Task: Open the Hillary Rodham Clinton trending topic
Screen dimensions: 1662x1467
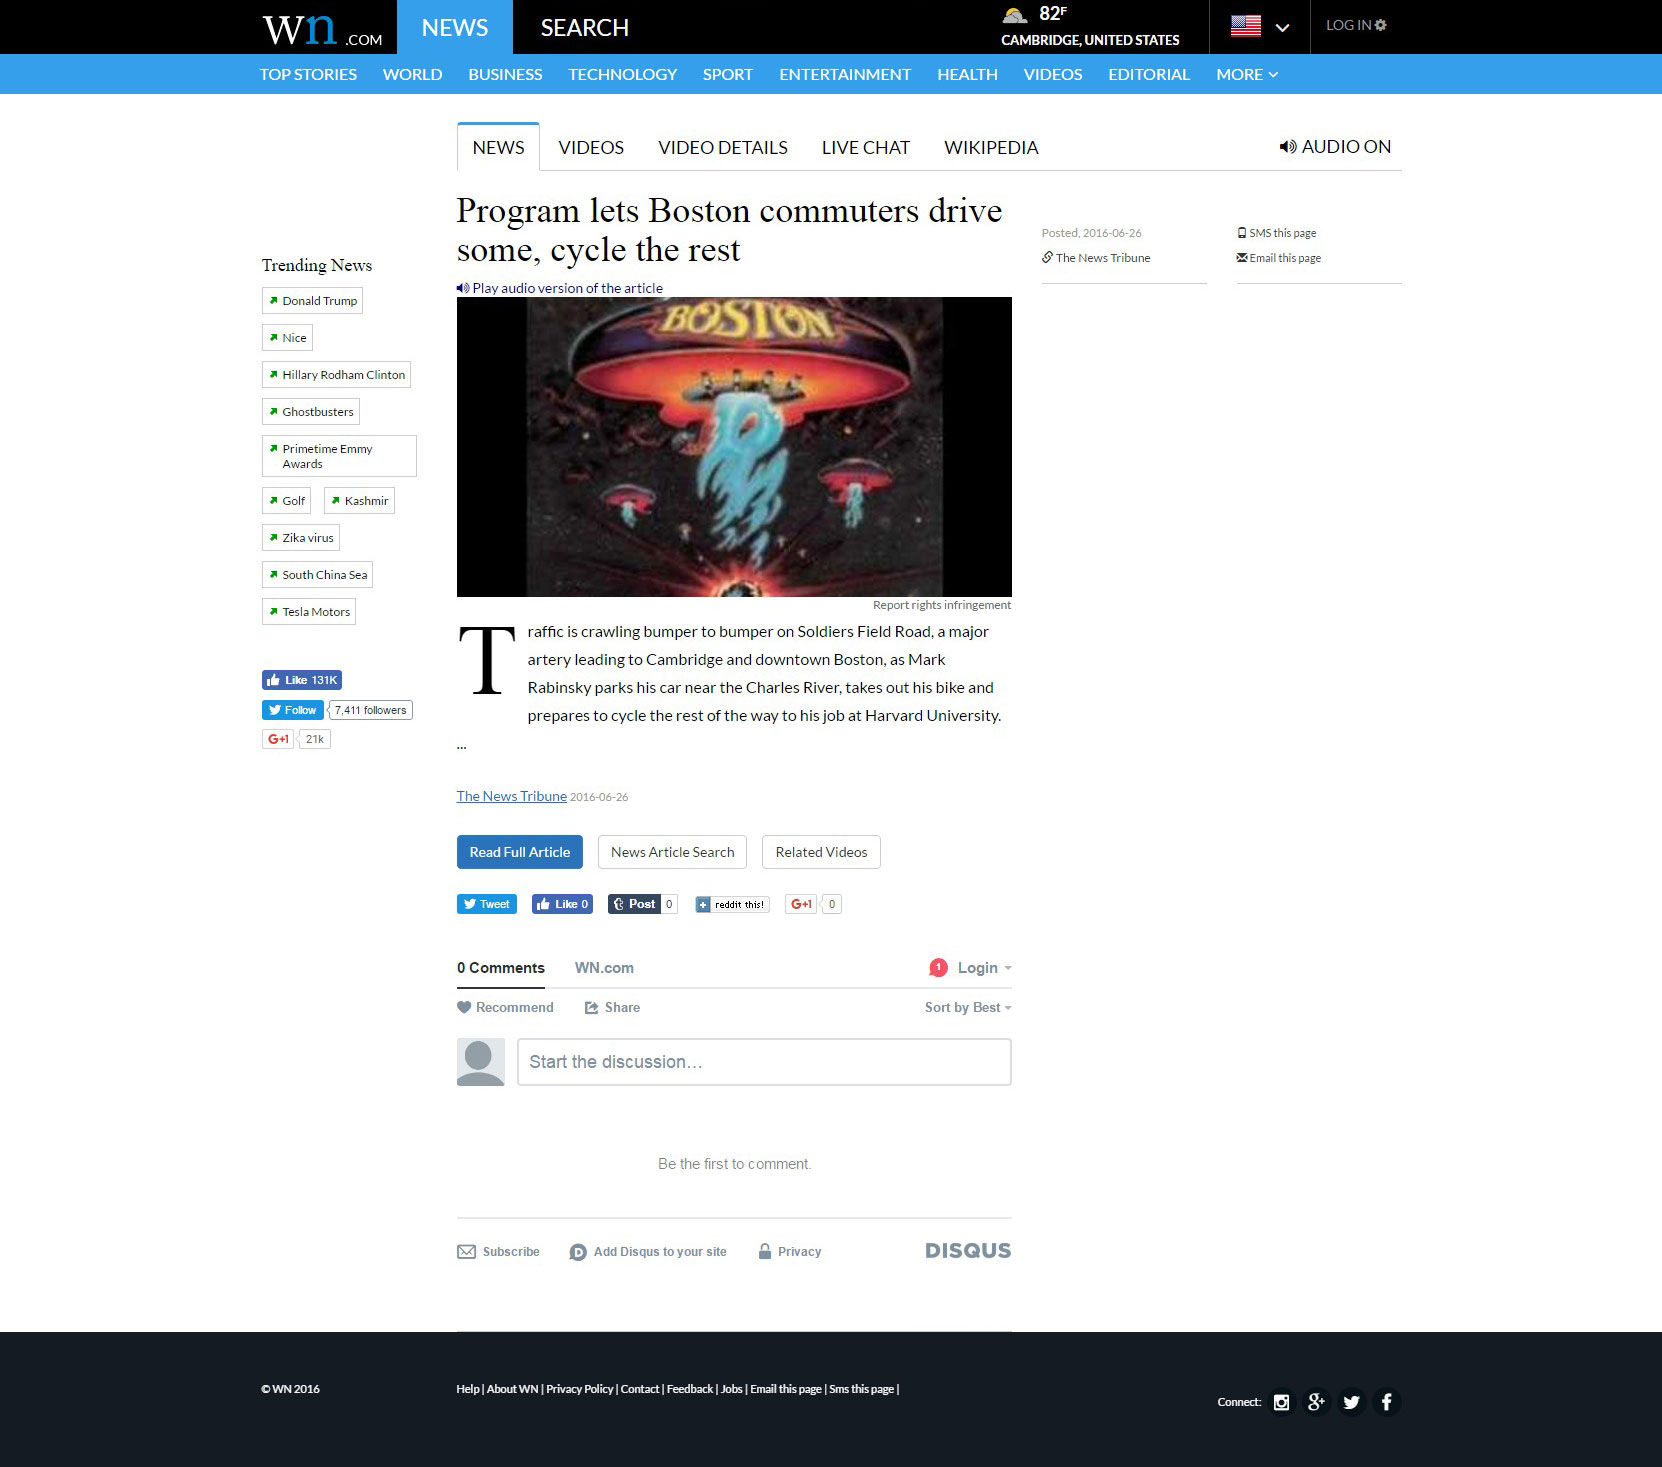Action: coord(336,375)
